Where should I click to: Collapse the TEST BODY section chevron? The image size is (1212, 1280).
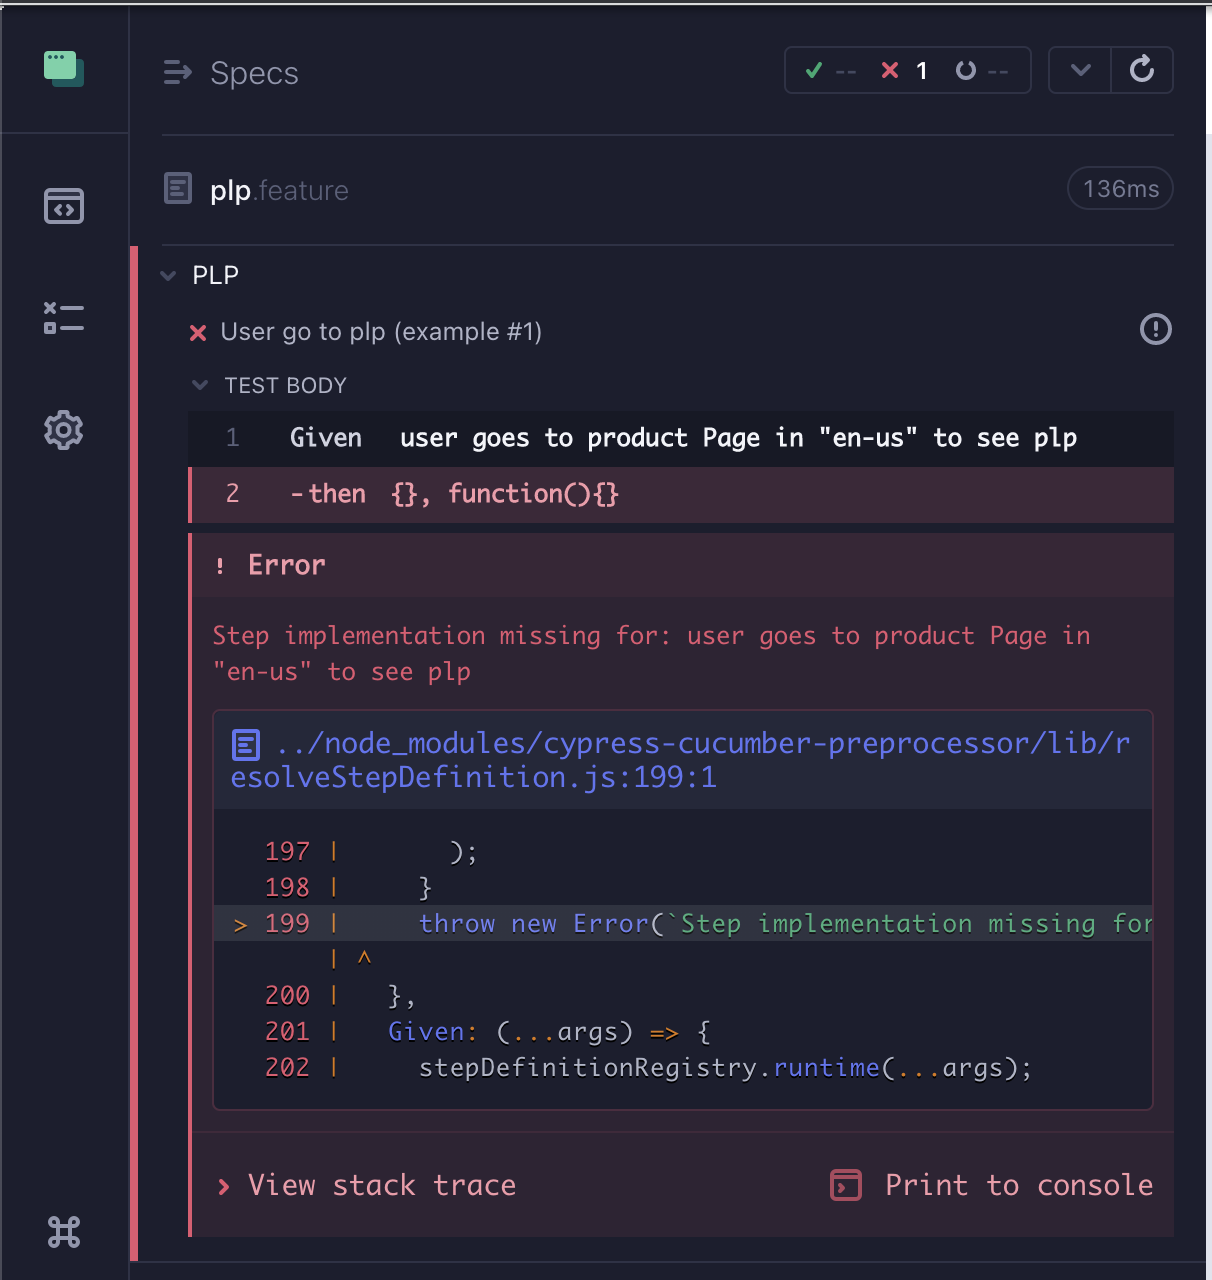click(x=200, y=385)
